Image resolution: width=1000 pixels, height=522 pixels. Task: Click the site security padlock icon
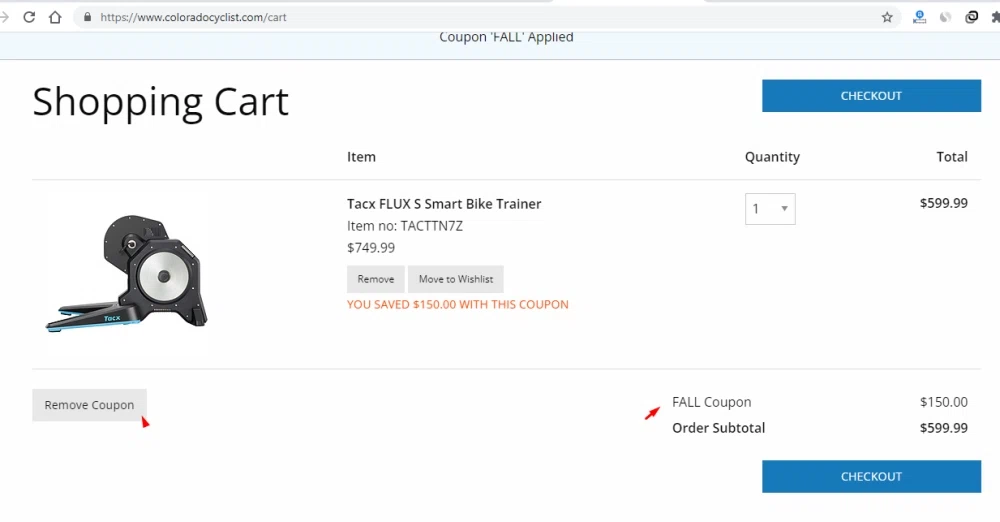87,17
